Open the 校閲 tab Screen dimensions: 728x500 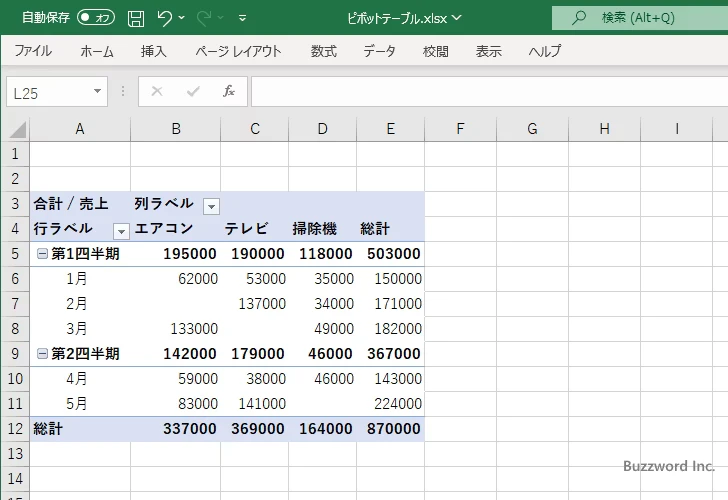(x=436, y=51)
